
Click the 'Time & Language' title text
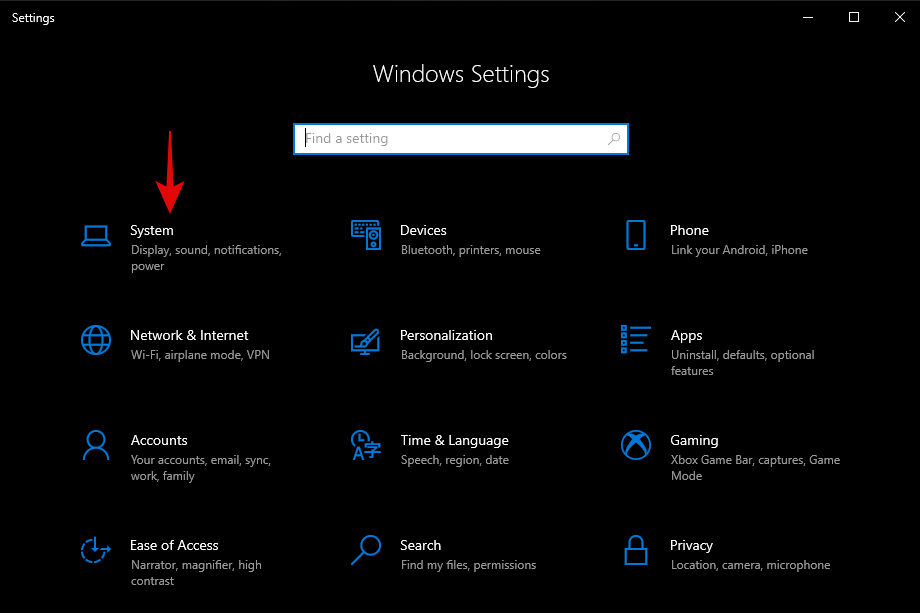(x=454, y=440)
